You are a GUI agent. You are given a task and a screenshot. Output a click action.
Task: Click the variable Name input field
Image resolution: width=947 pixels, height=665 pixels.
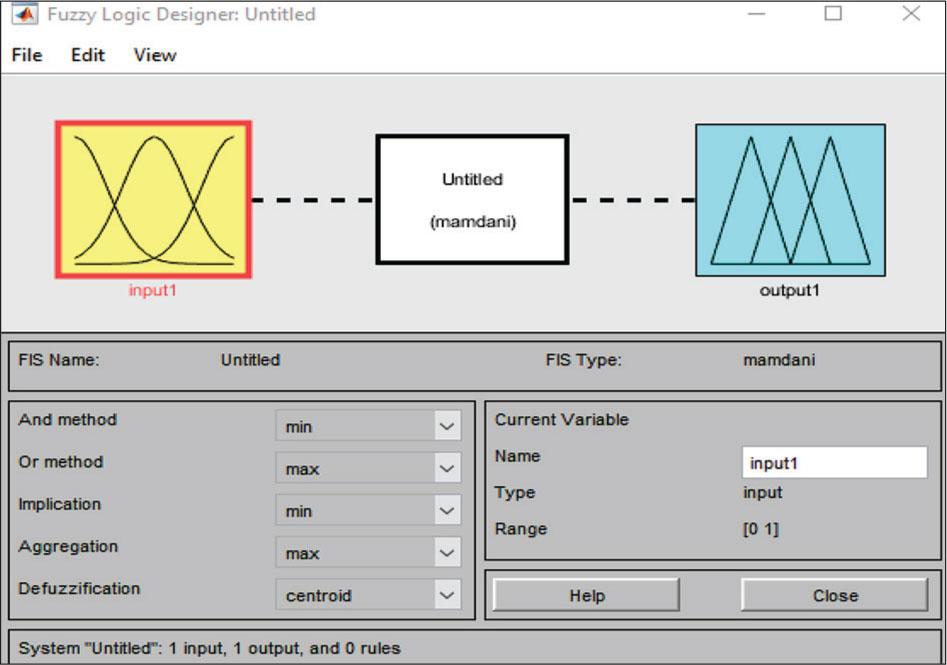[x=835, y=463]
